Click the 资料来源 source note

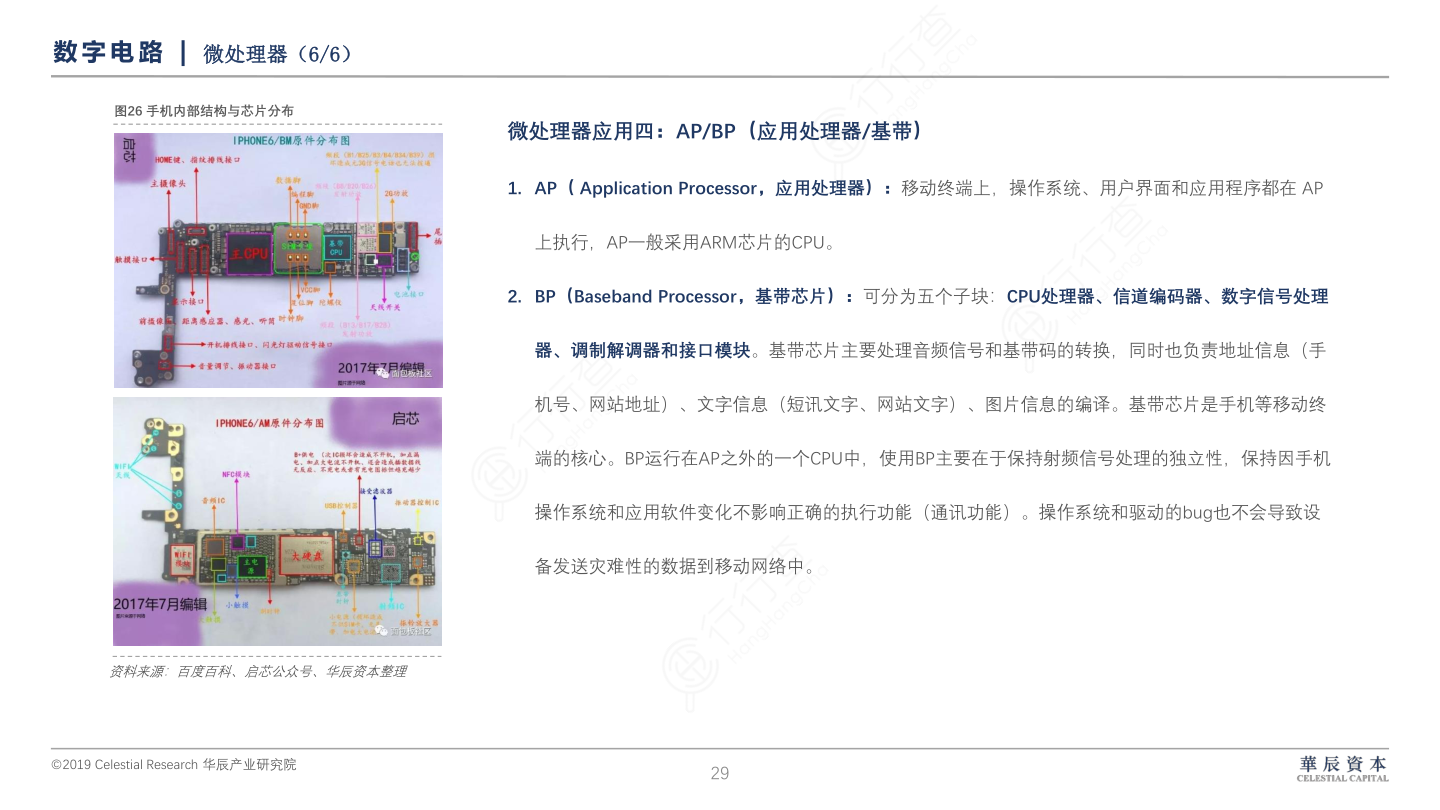258,672
